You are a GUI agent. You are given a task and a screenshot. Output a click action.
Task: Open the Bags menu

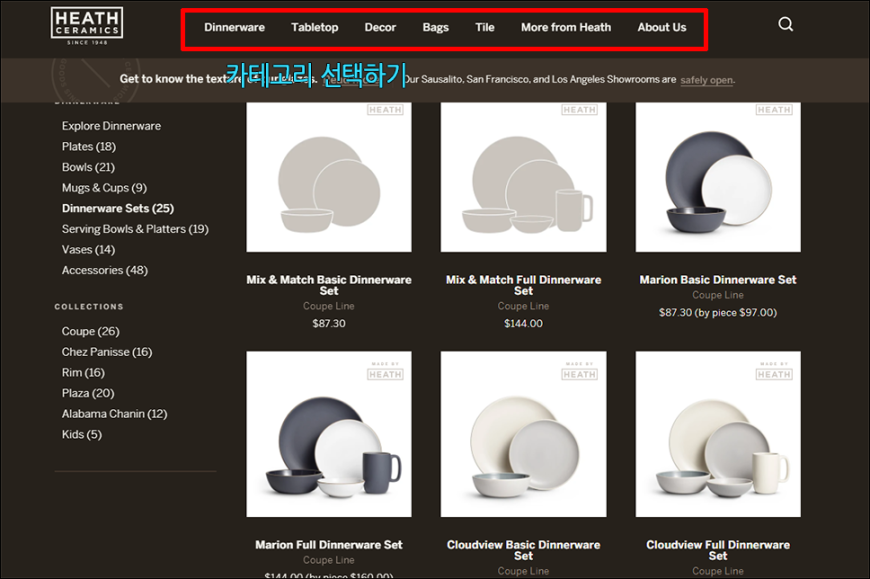436,27
